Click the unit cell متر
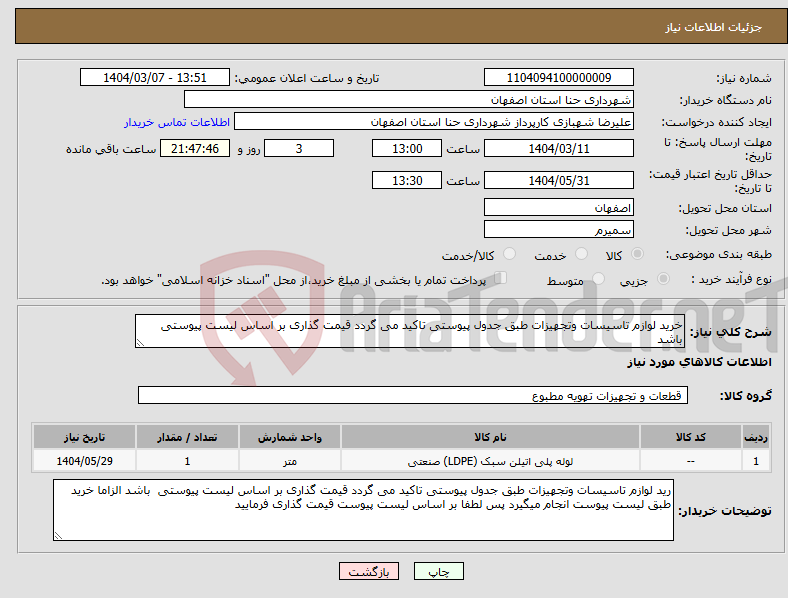788x598 pixels. [x=290, y=461]
